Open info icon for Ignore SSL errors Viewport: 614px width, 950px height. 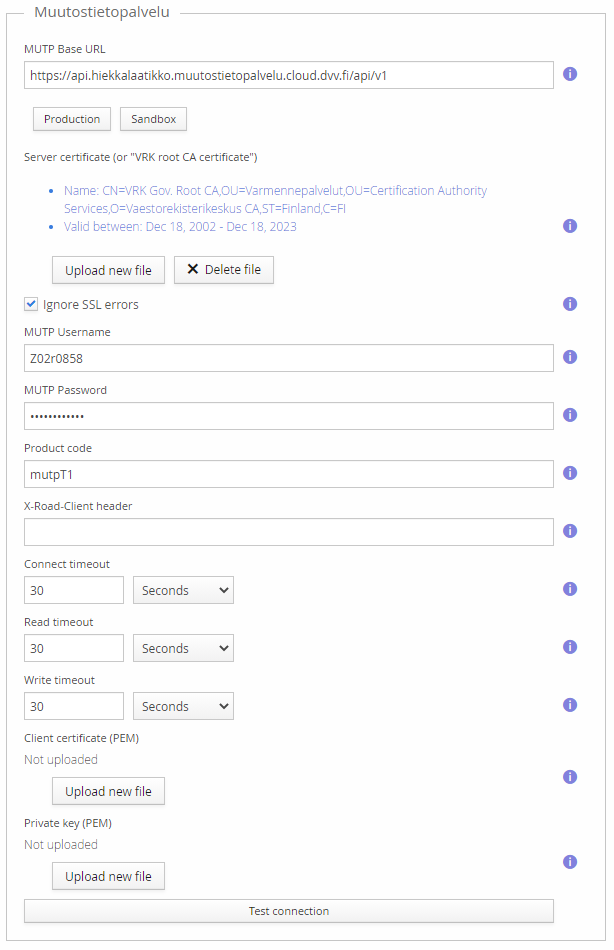click(x=570, y=304)
